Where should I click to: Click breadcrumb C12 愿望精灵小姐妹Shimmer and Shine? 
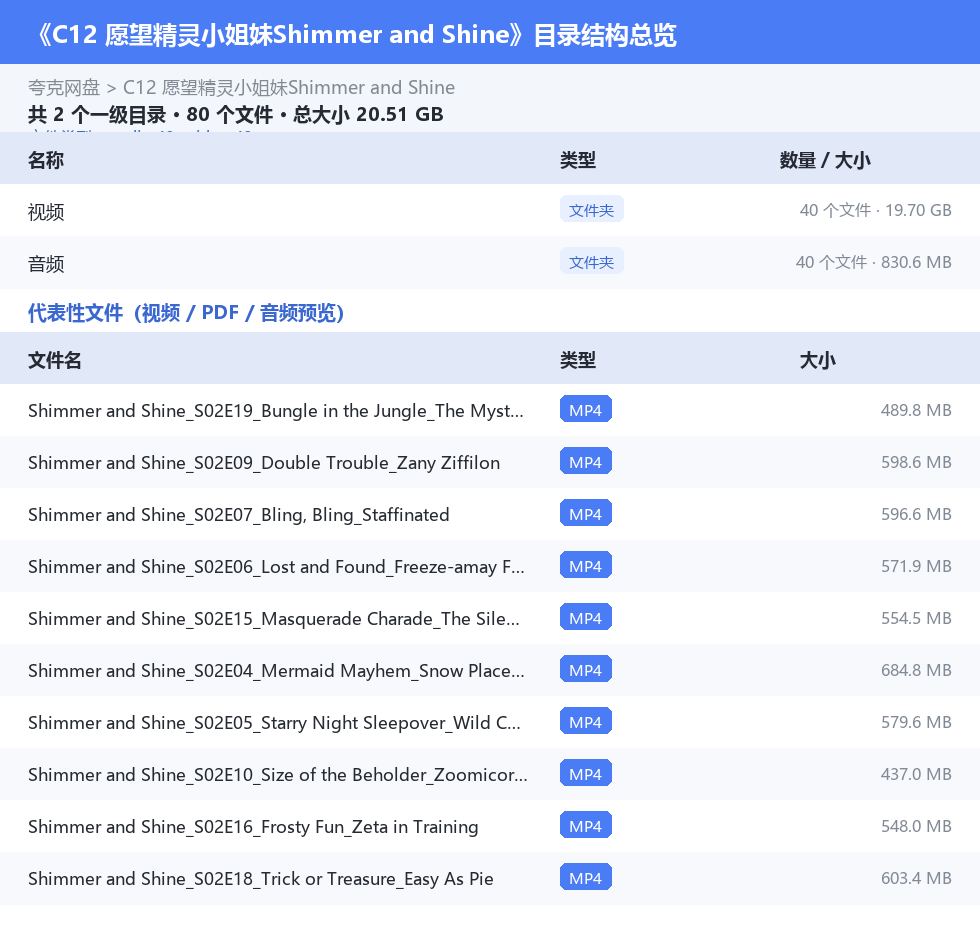(x=289, y=87)
